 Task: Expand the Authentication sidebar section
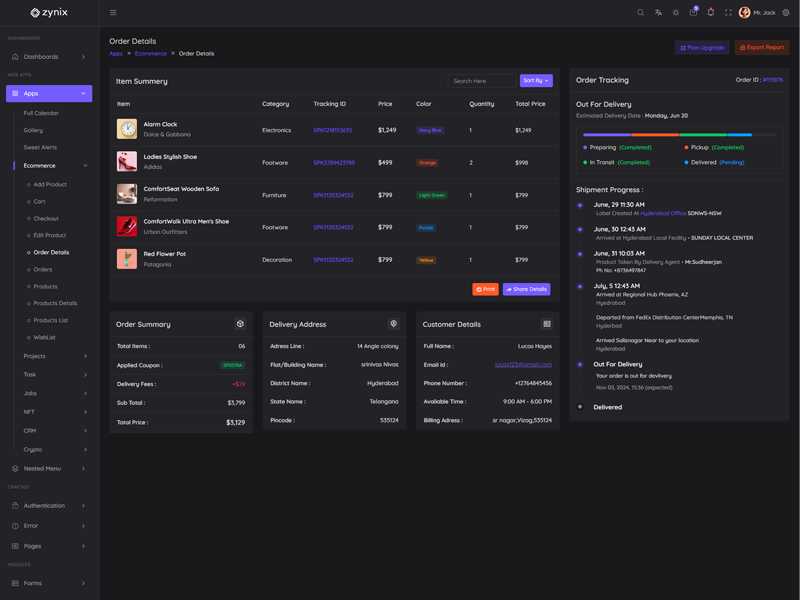[x=48, y=506]
